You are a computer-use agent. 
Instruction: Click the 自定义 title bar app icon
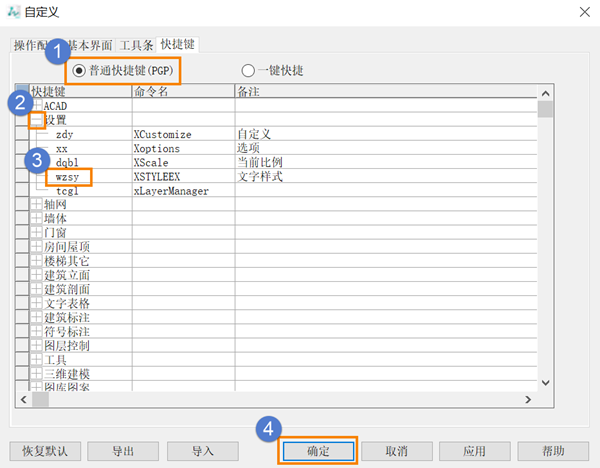pyautogui.click(x=13, y=12)
